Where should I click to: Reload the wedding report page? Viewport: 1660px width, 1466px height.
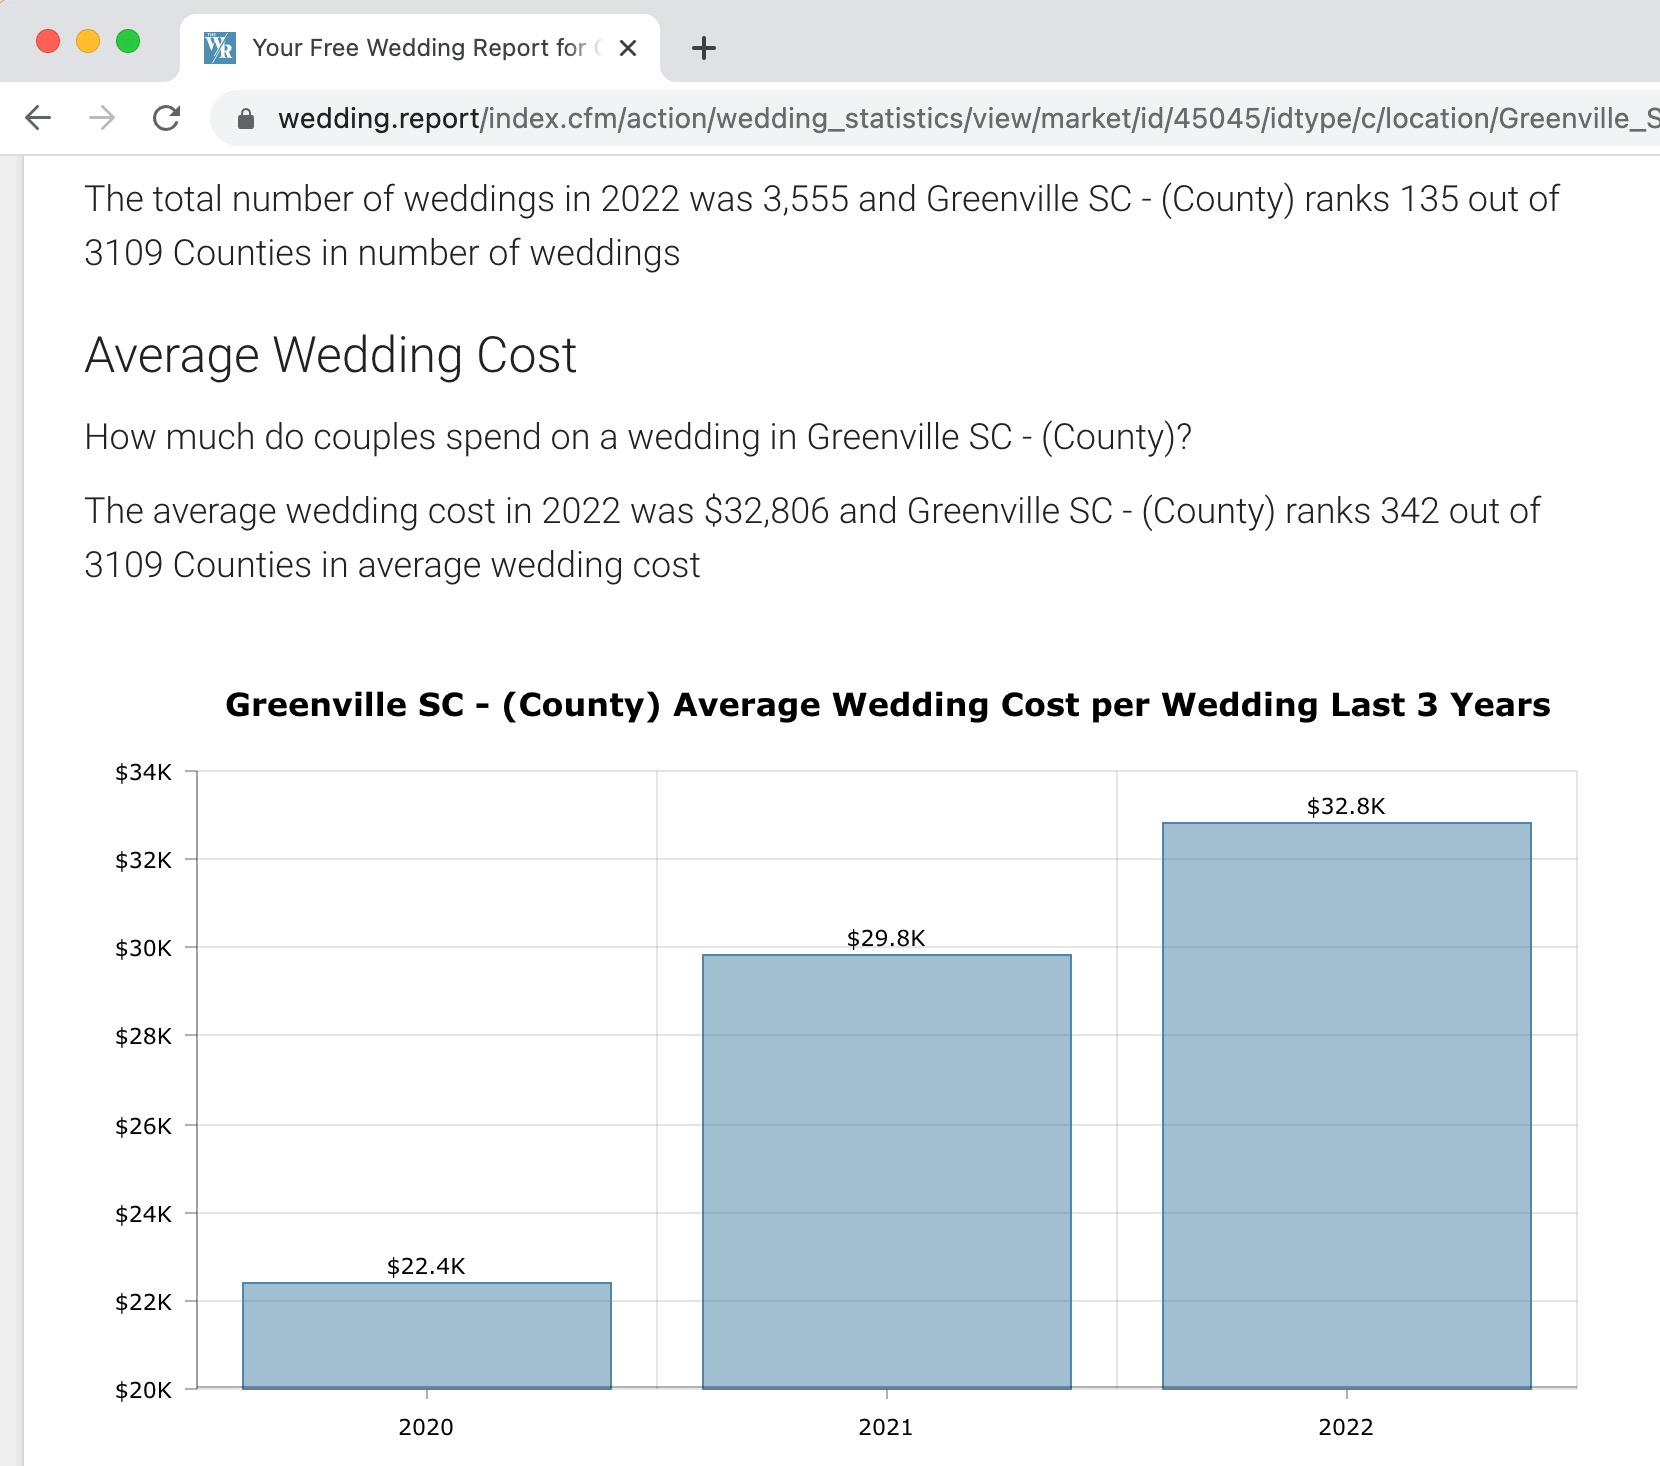click(x=166, y=118)
